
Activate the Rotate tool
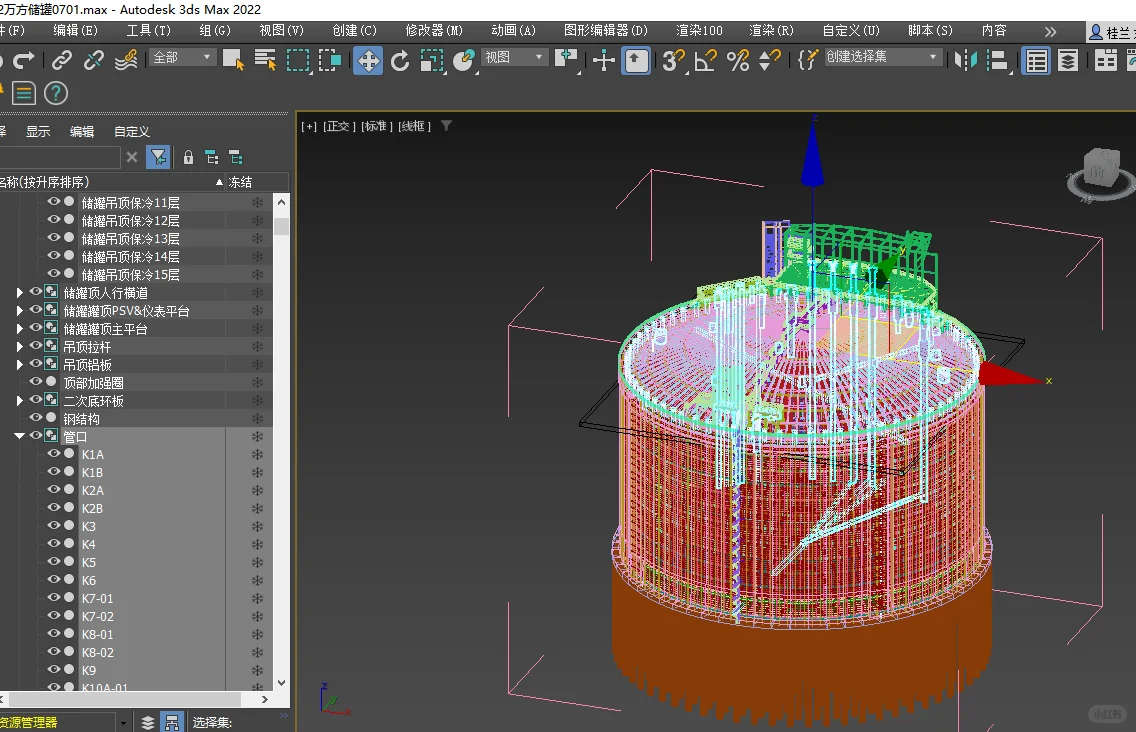(x=400, y=61)
